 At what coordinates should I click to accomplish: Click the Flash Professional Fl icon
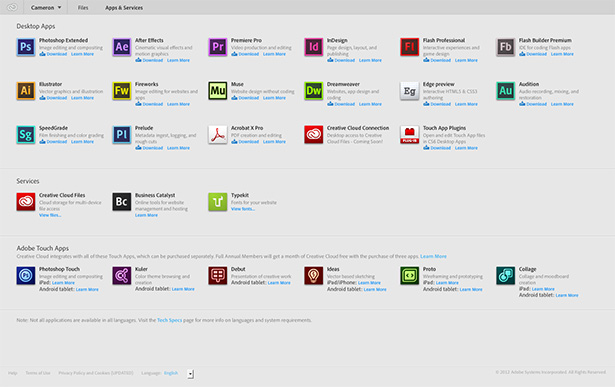pyautogui.click(x=409, y=47)
